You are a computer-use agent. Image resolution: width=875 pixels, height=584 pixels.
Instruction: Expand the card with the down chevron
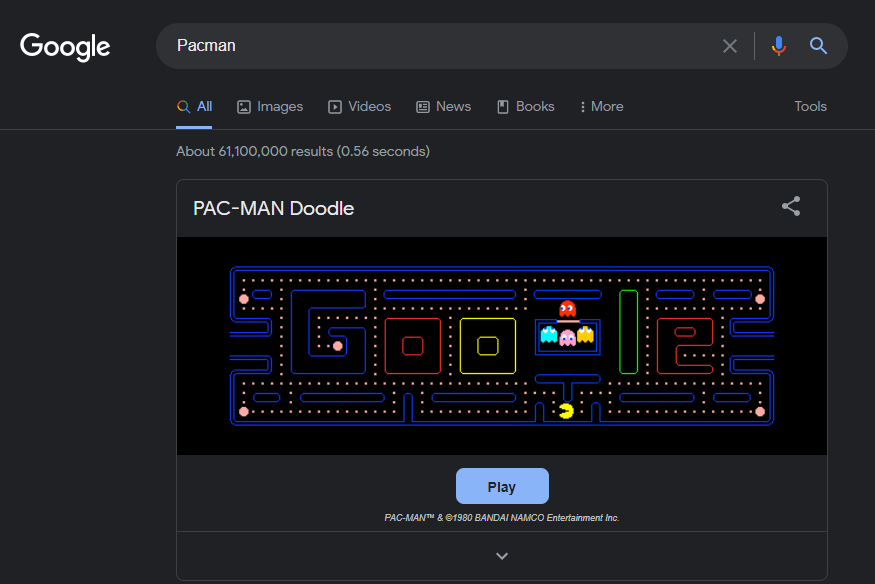pos(502,556)
